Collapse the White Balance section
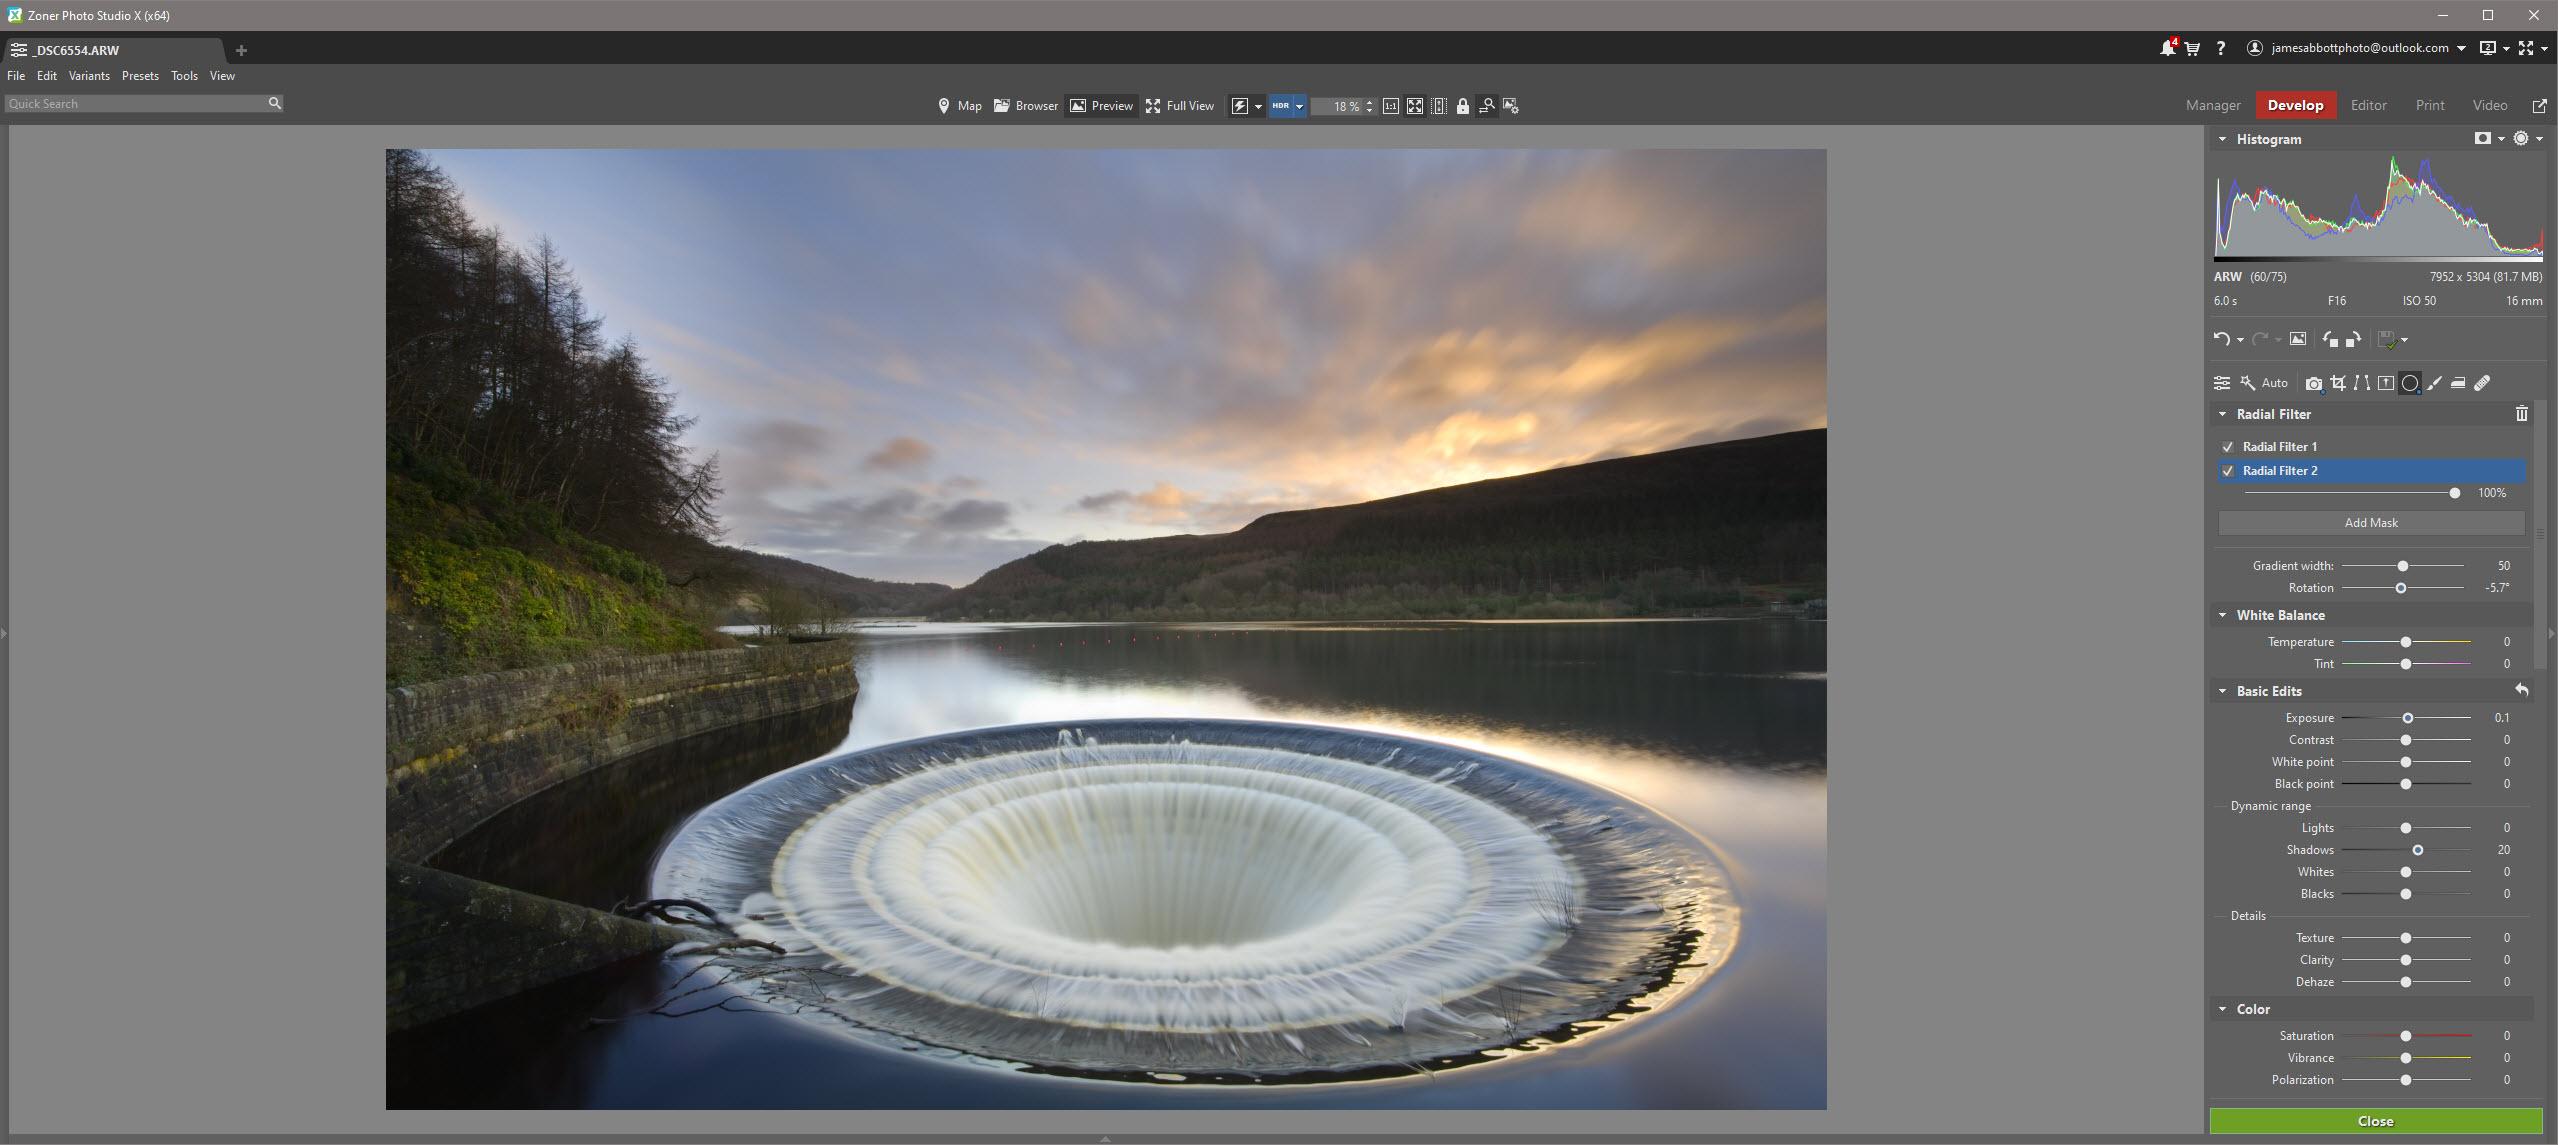 2223,615
